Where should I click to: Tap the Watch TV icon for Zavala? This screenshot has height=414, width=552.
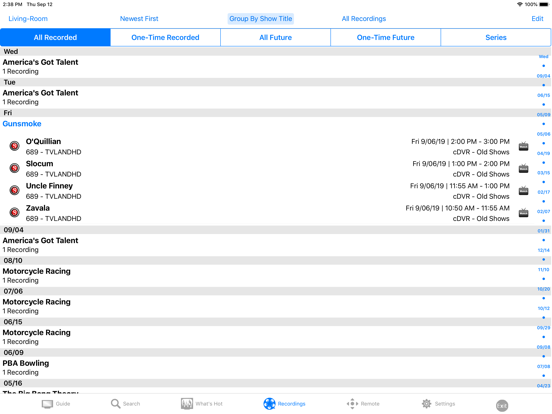point(523,213)
